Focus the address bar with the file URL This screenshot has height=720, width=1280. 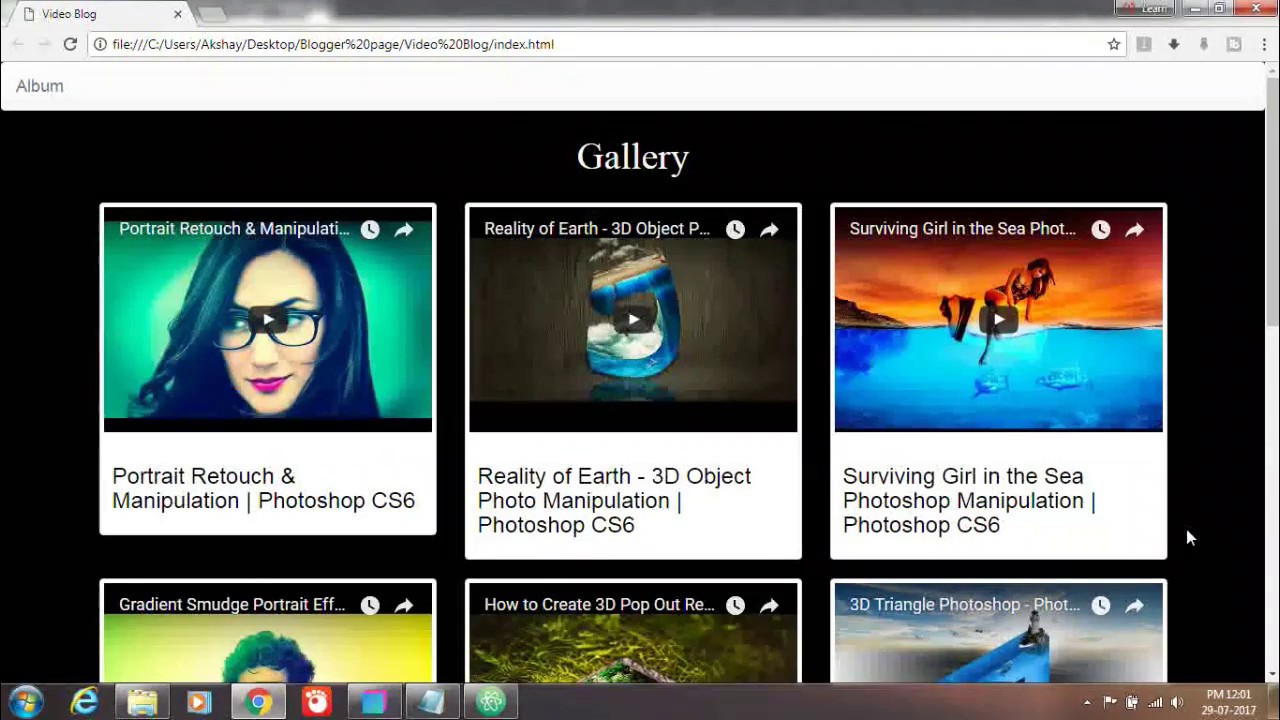tap(608, 44)
